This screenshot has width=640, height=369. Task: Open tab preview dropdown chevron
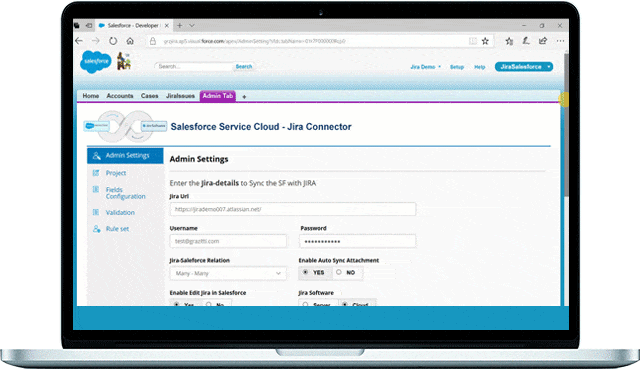(x=192, y=25)
